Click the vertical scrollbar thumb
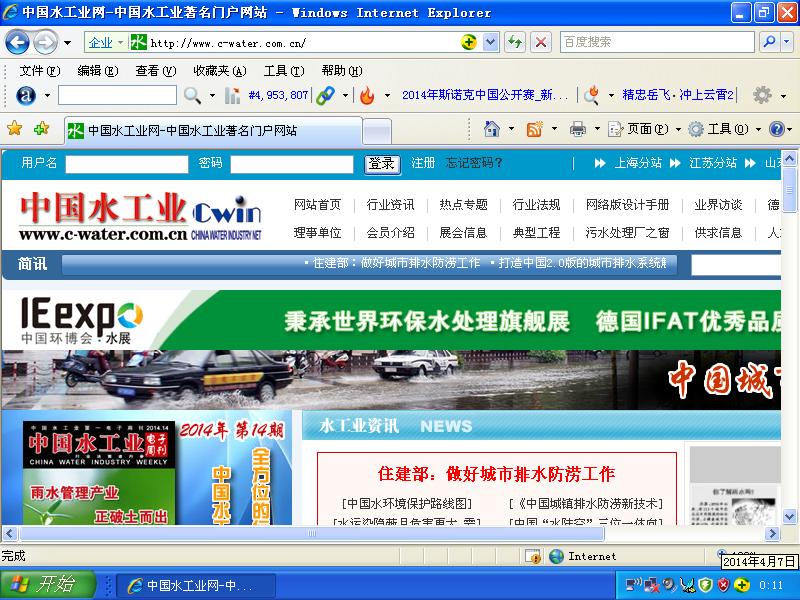Image resolution: width=800 pixels, height=600 pixels. [789, 190]
